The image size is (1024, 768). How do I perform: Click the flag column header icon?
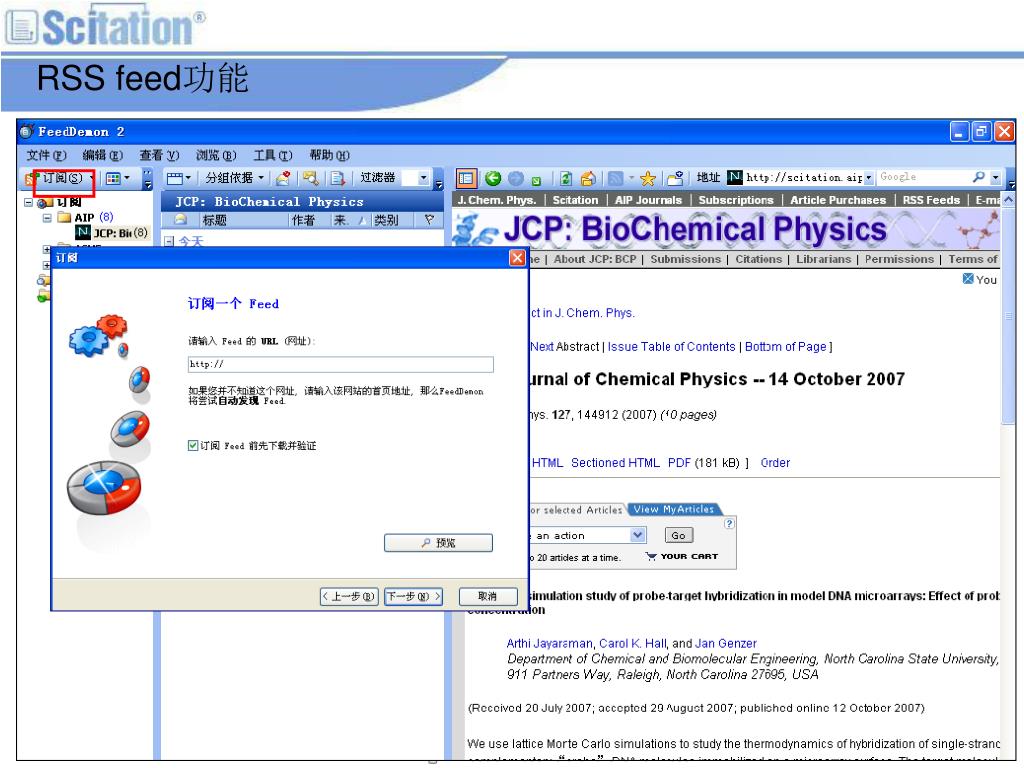428,220
